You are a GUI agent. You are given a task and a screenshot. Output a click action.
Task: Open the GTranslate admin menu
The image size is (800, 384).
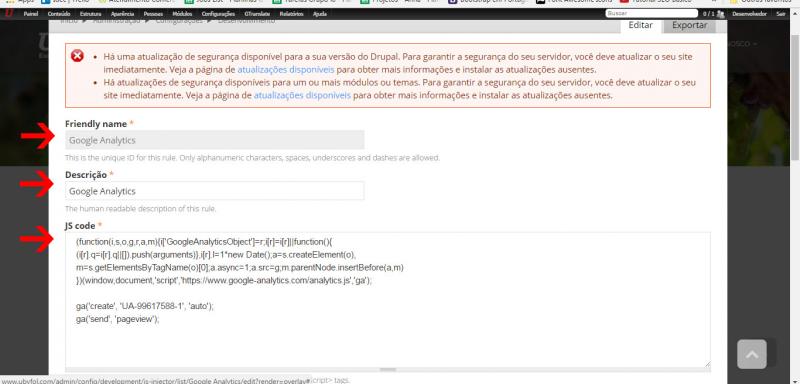pyautogui.click(x=258, y=14)
